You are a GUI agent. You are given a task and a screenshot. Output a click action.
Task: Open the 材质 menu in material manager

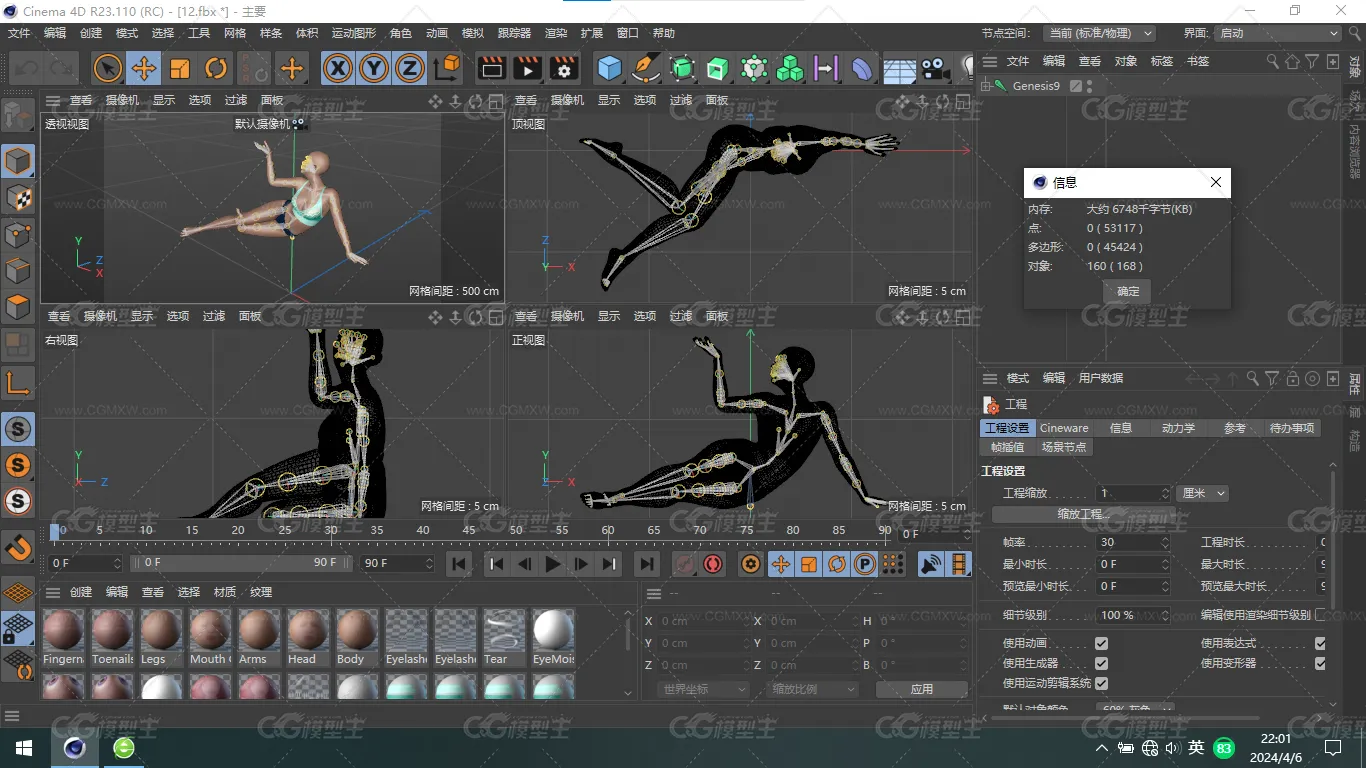pyautogui.click(x=225, y=592)
